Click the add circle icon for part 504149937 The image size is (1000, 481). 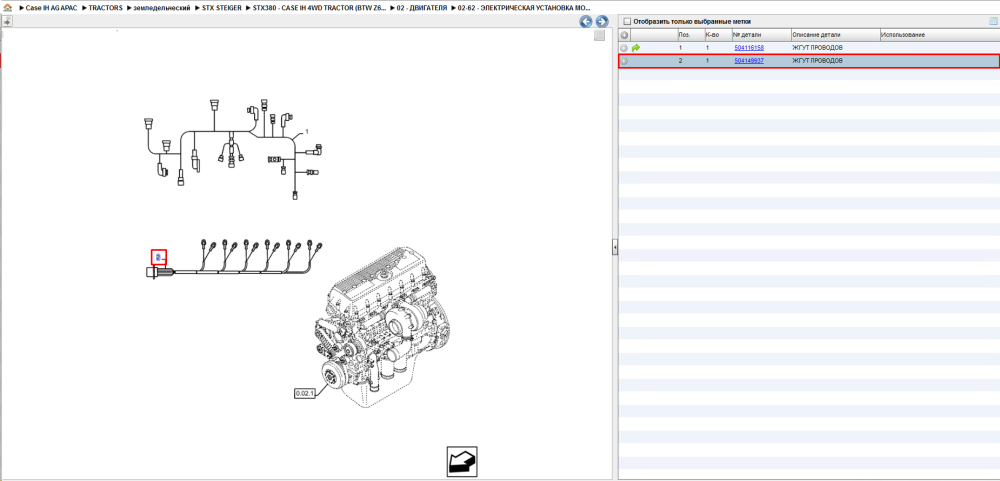(624, 61)
